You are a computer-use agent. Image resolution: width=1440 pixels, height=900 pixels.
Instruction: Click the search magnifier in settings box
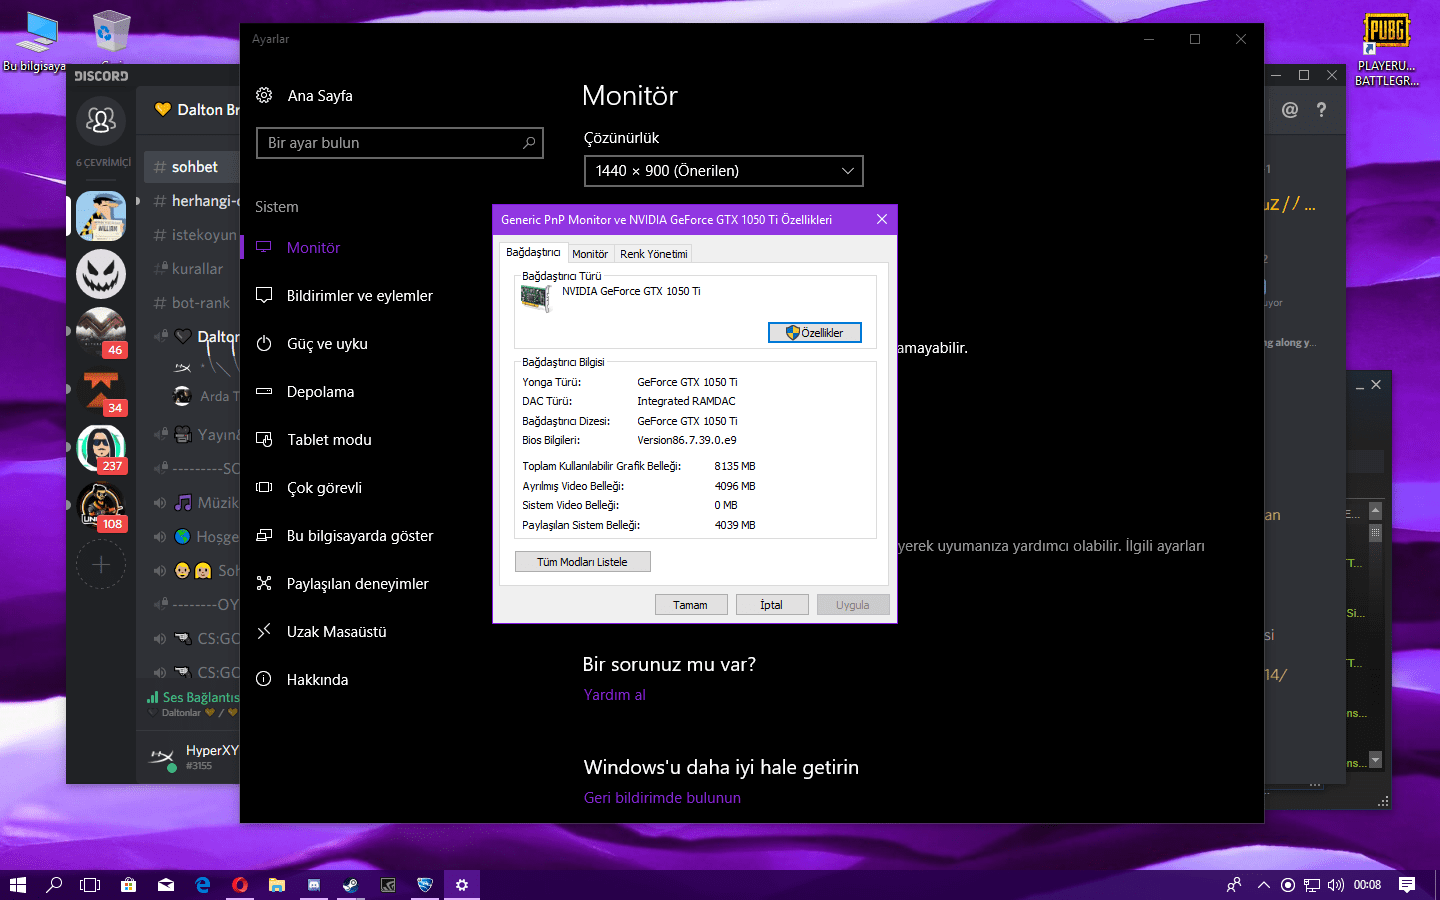(x=529, y=143)
